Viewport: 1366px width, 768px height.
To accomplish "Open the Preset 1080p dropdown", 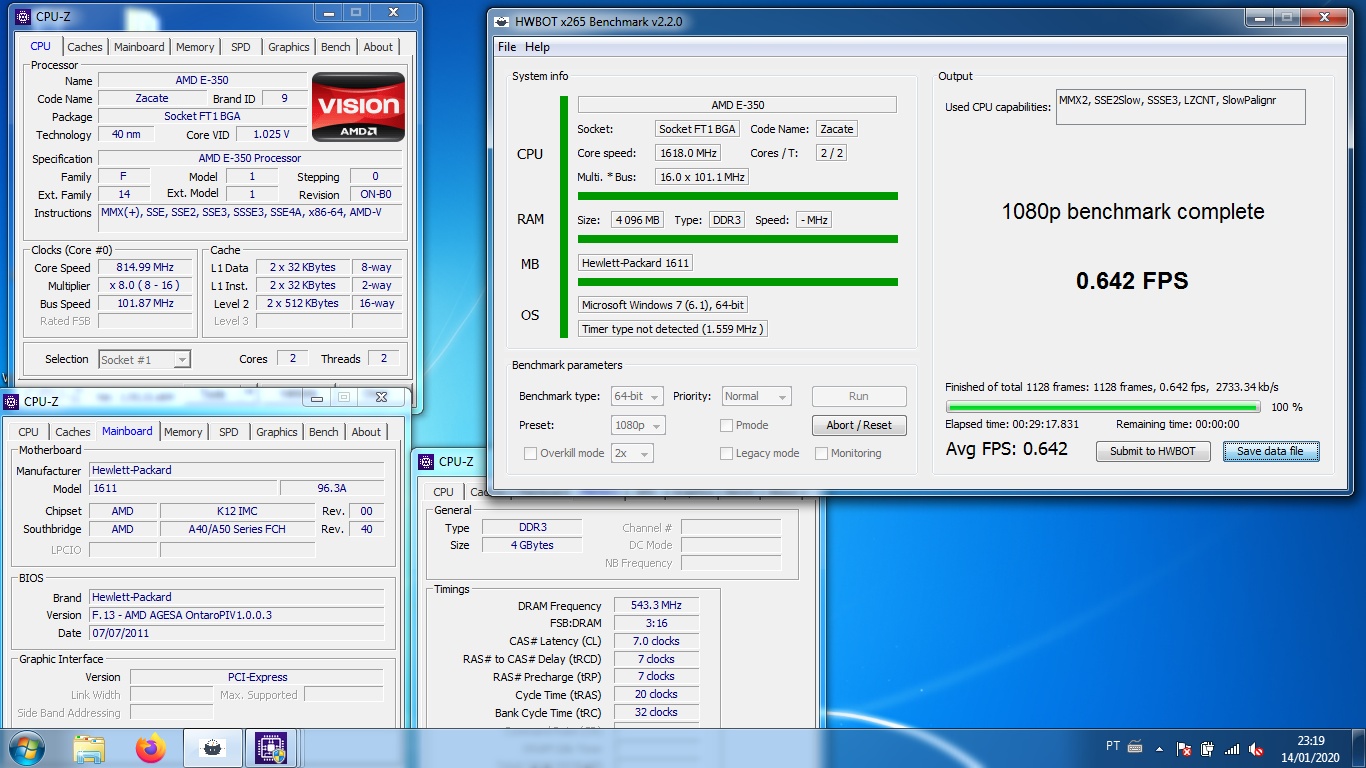I will point(640,425).
